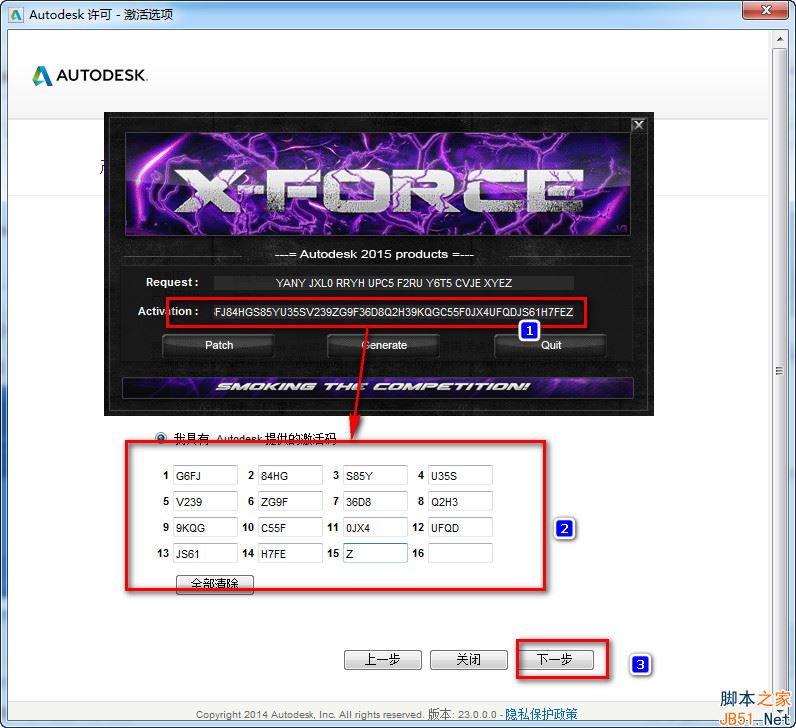Close the Autodesk licensing window
Viewport: 796px width, 728px height.
[x=766, y=10]
